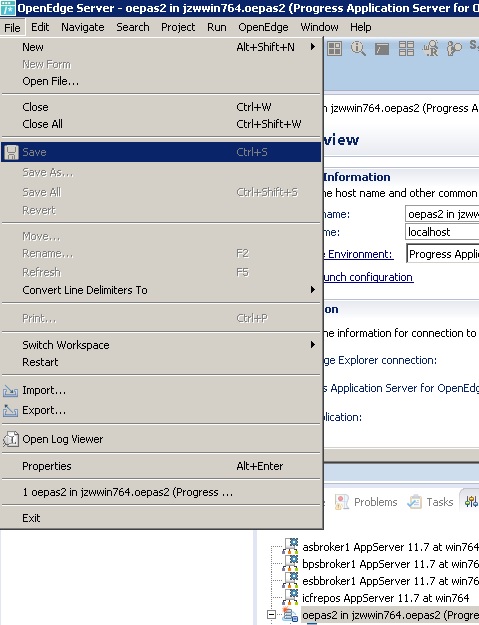
Task: Open the Project menu
Action: tap(178, 27)
